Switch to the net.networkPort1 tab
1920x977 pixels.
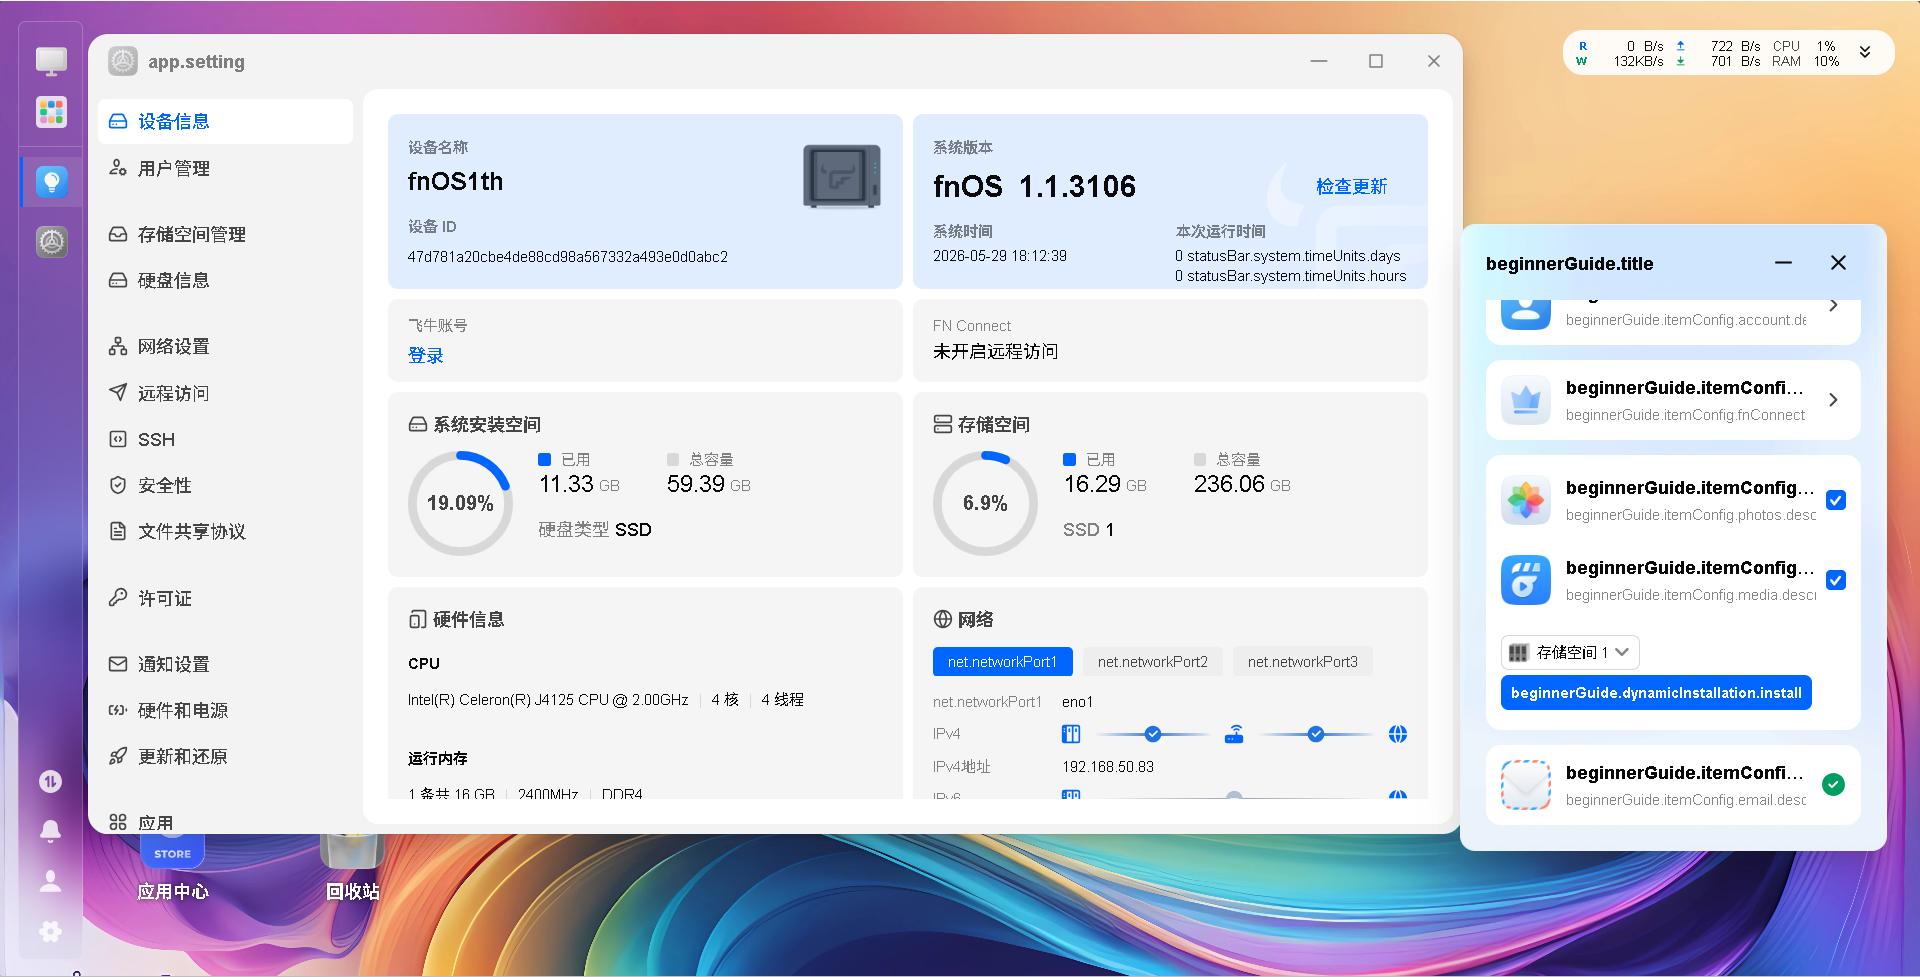pos(1002,662)
